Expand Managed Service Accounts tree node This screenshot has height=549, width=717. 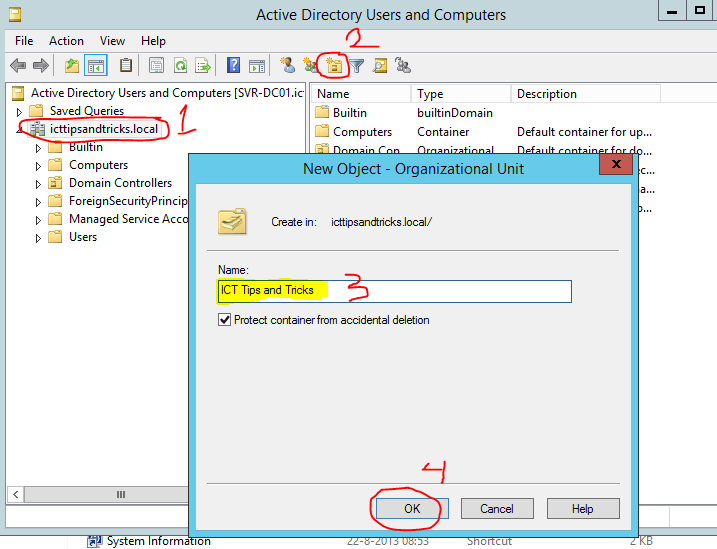pos(38,220)
